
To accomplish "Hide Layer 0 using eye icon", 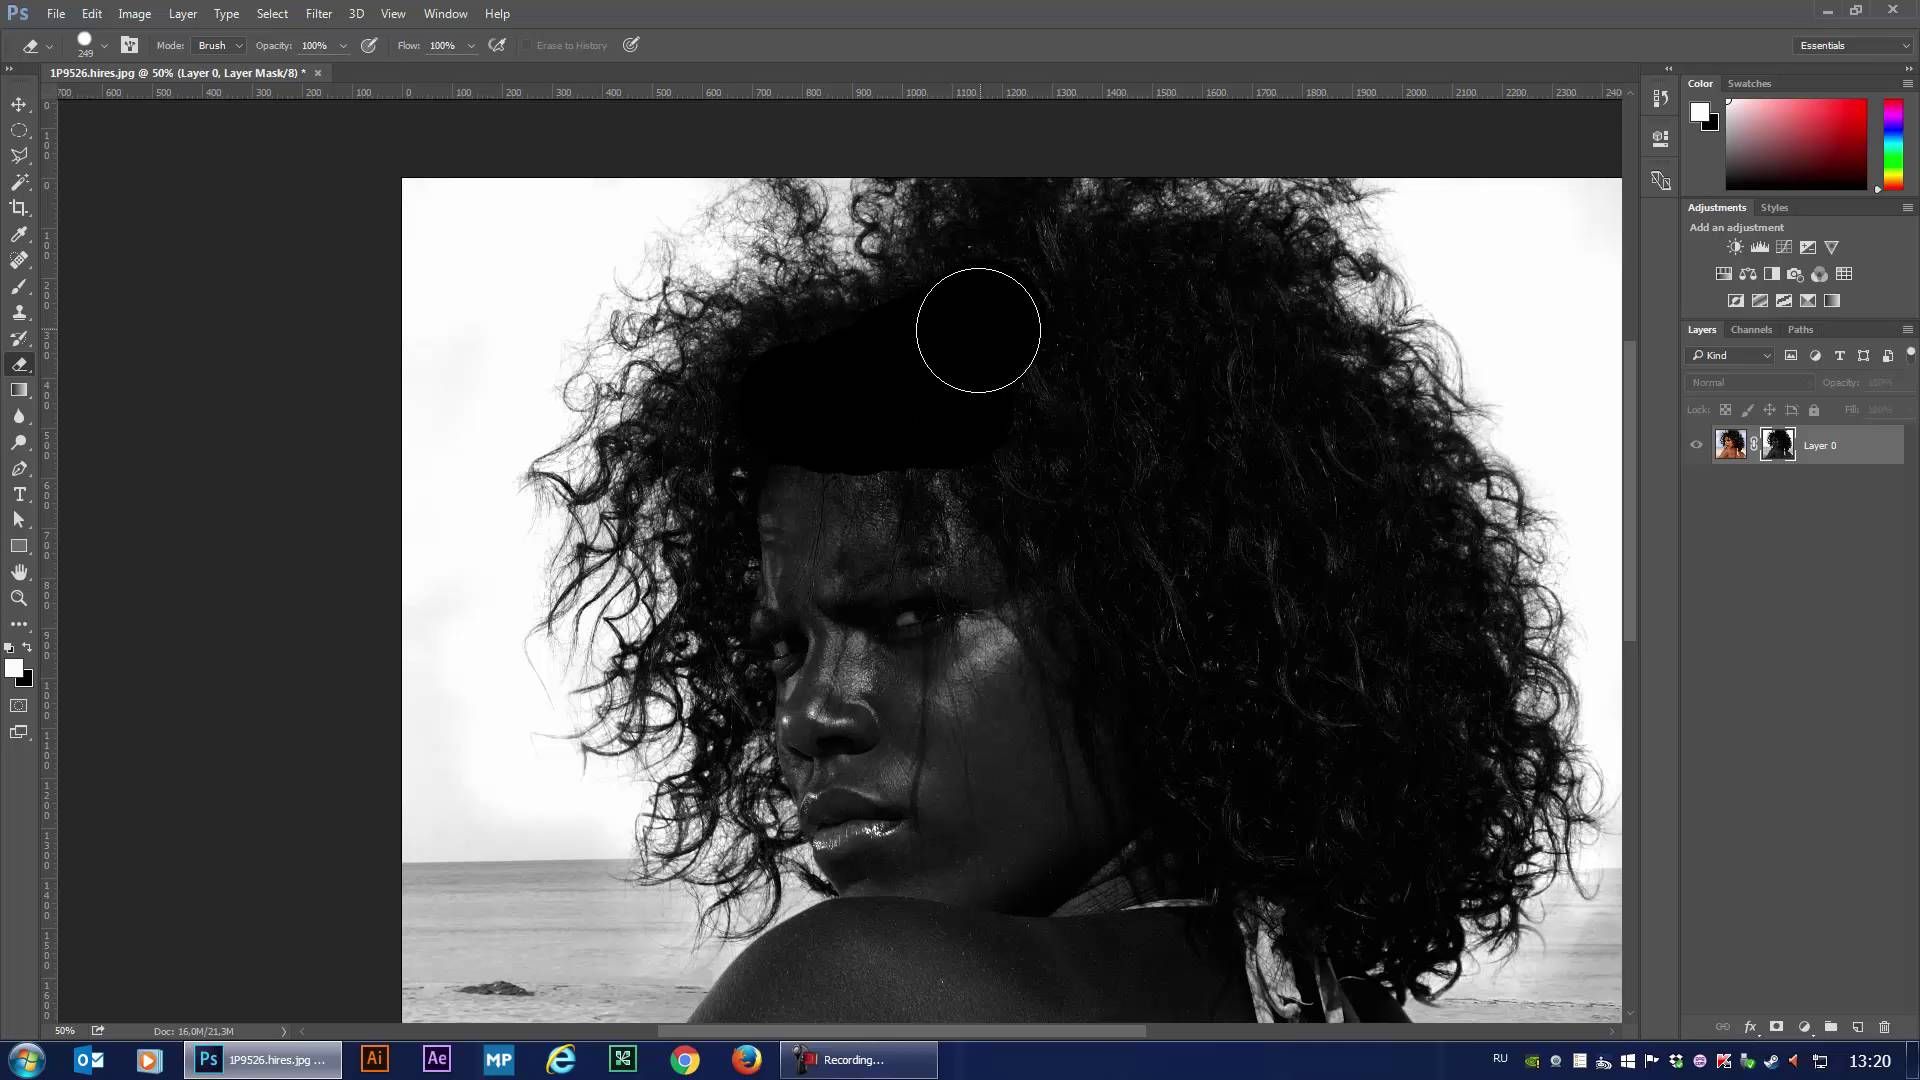I will click(1696, 445).
